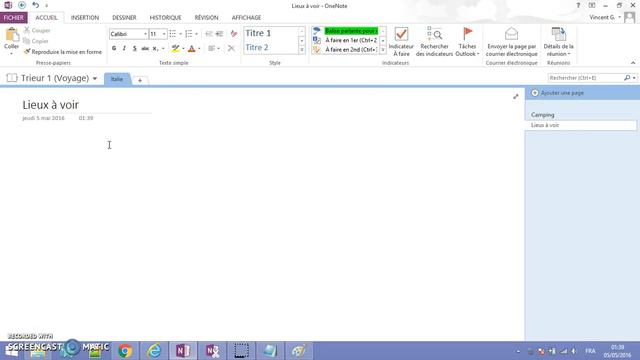Toggle bold formatting (G)
The height and width of the screenshot is (360, 640).
pyautogui.click(x=114, y=48)
